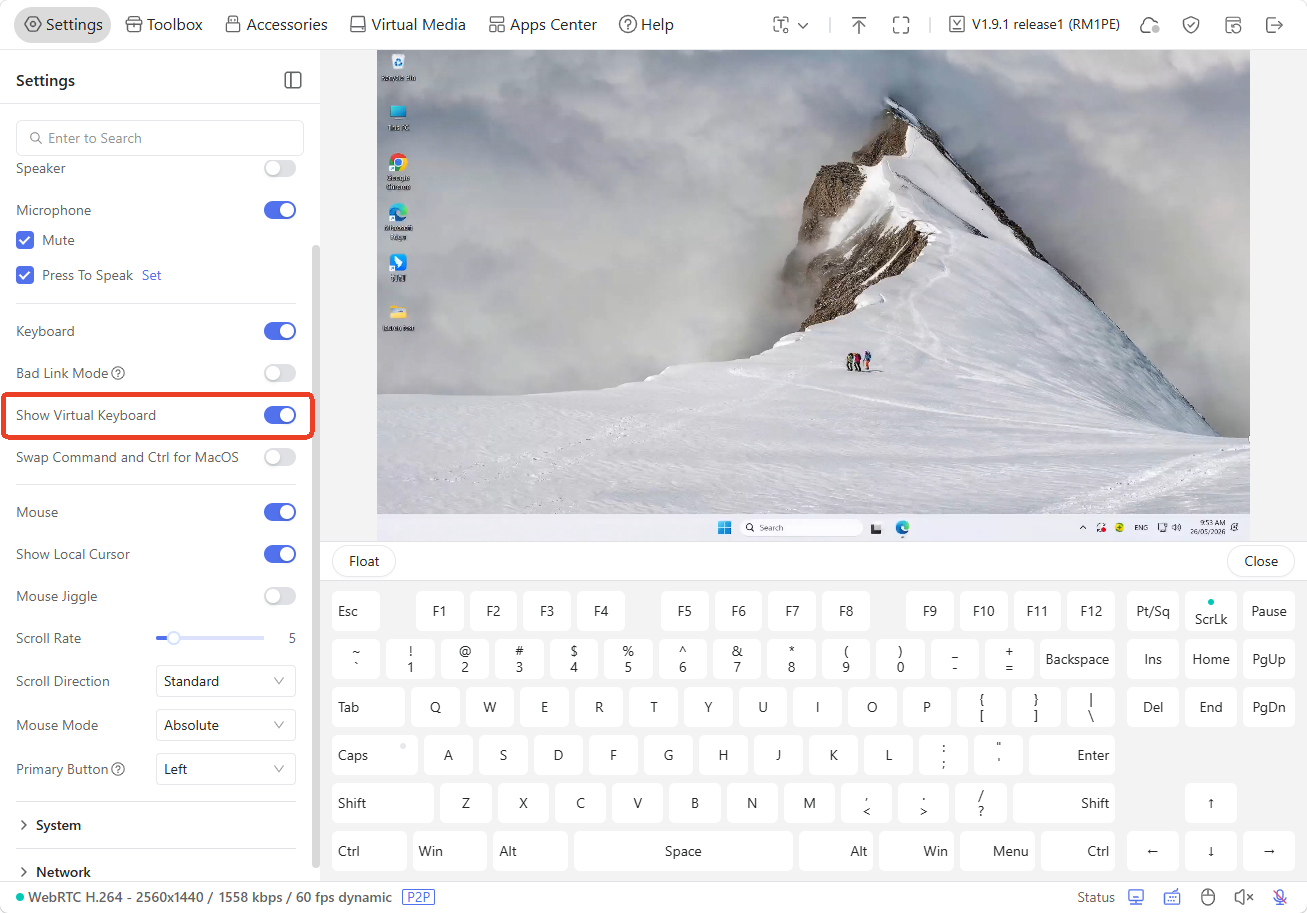The width and height of the screenshot is (1307, 913).
Task: Click the Enter key on virtual keyboard
Action: (1071, 755)
